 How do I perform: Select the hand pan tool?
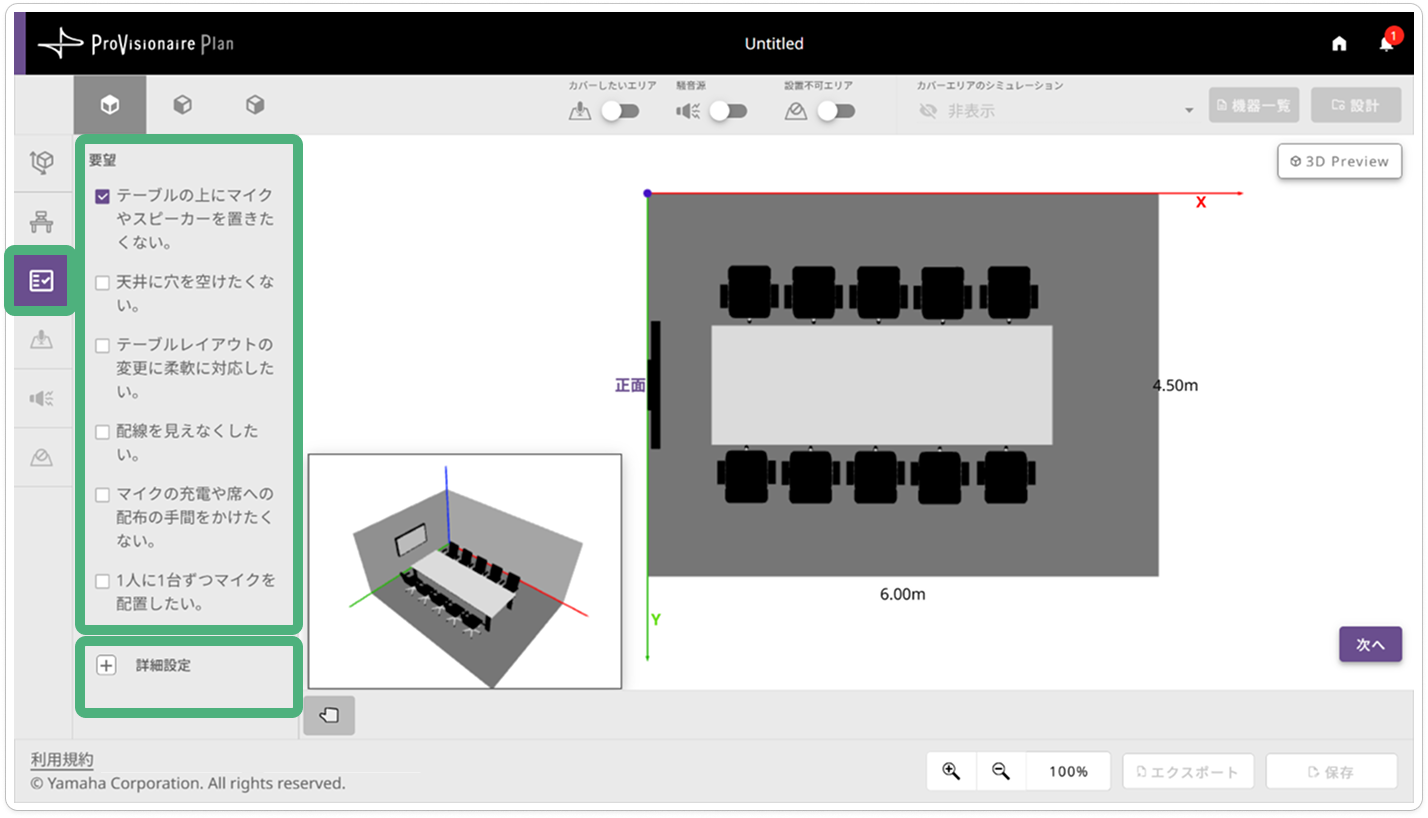click(329, 715)
